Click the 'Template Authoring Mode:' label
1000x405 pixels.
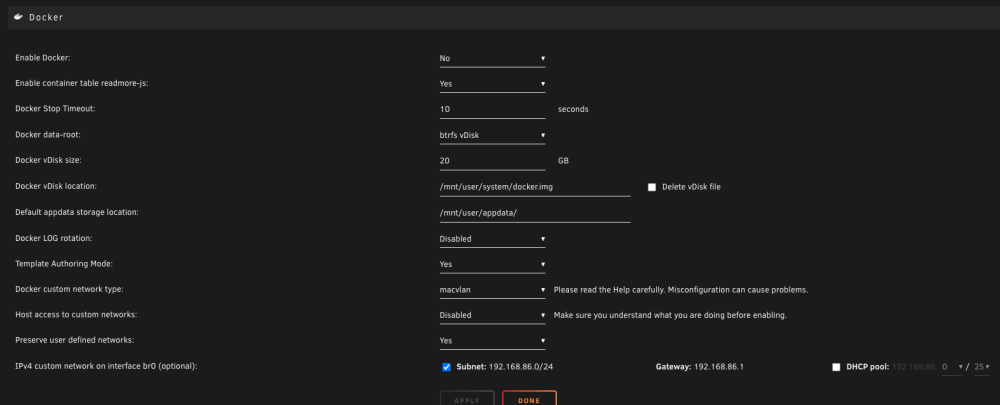64,263
